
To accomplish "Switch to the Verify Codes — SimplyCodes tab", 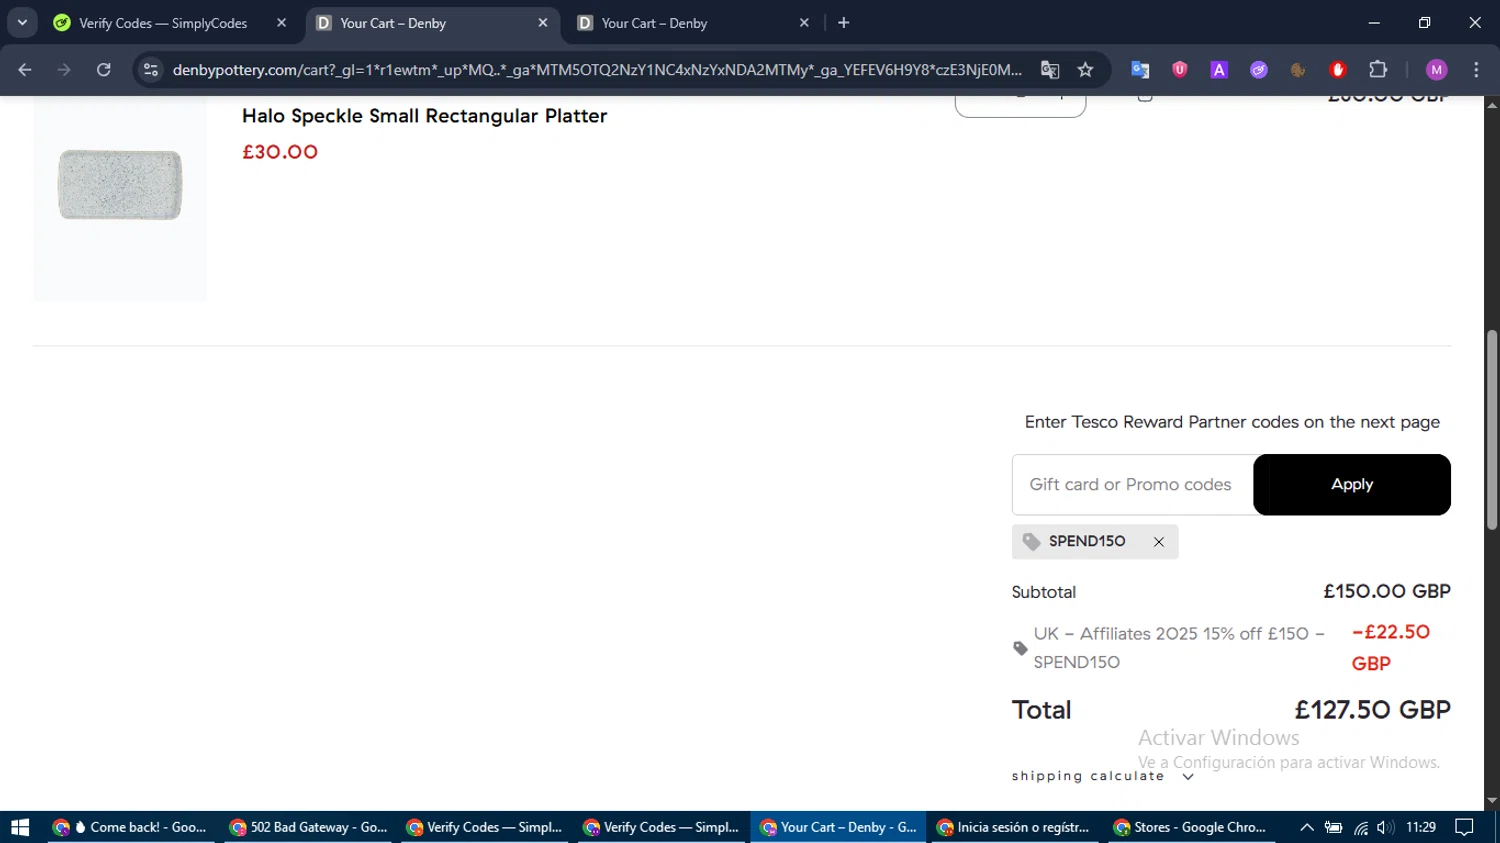I will (163, 23).
